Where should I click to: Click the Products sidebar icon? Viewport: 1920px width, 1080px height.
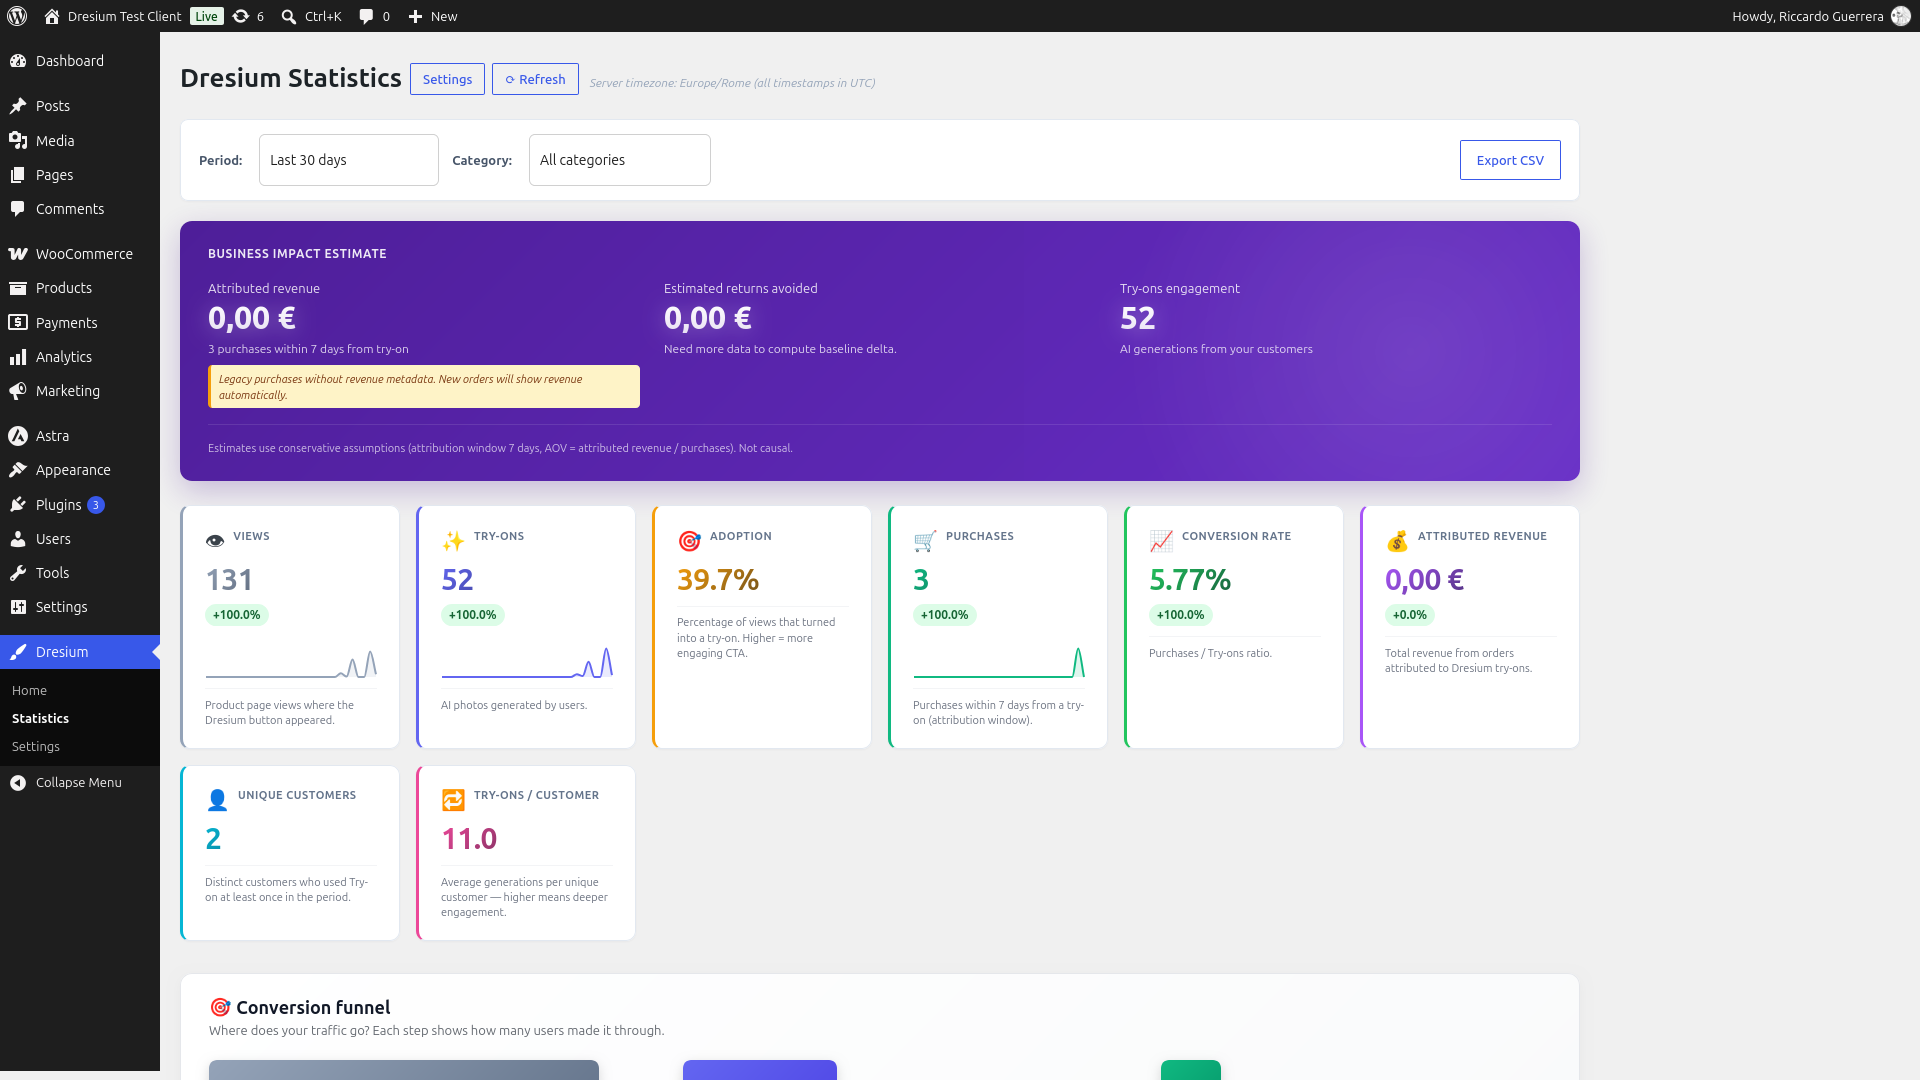(x=18, y=288)
